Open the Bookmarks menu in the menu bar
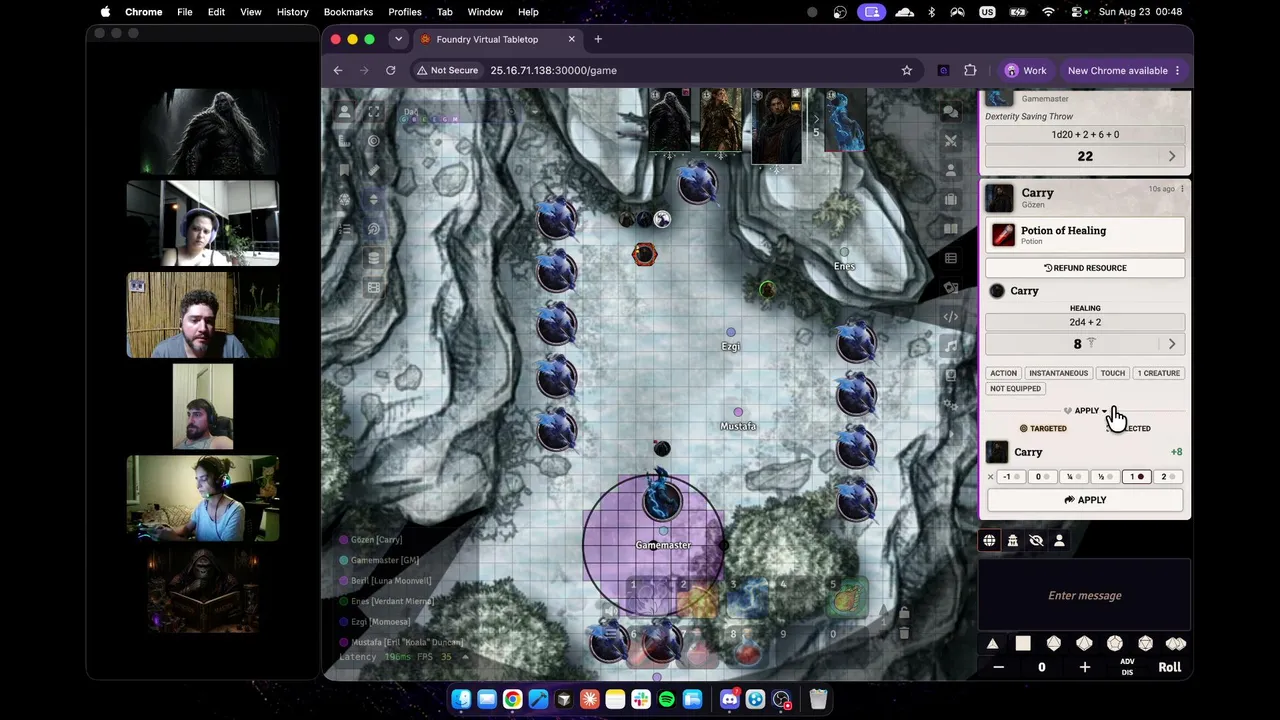This screenshot has width=1280, height=720. (x=348, y=12)
